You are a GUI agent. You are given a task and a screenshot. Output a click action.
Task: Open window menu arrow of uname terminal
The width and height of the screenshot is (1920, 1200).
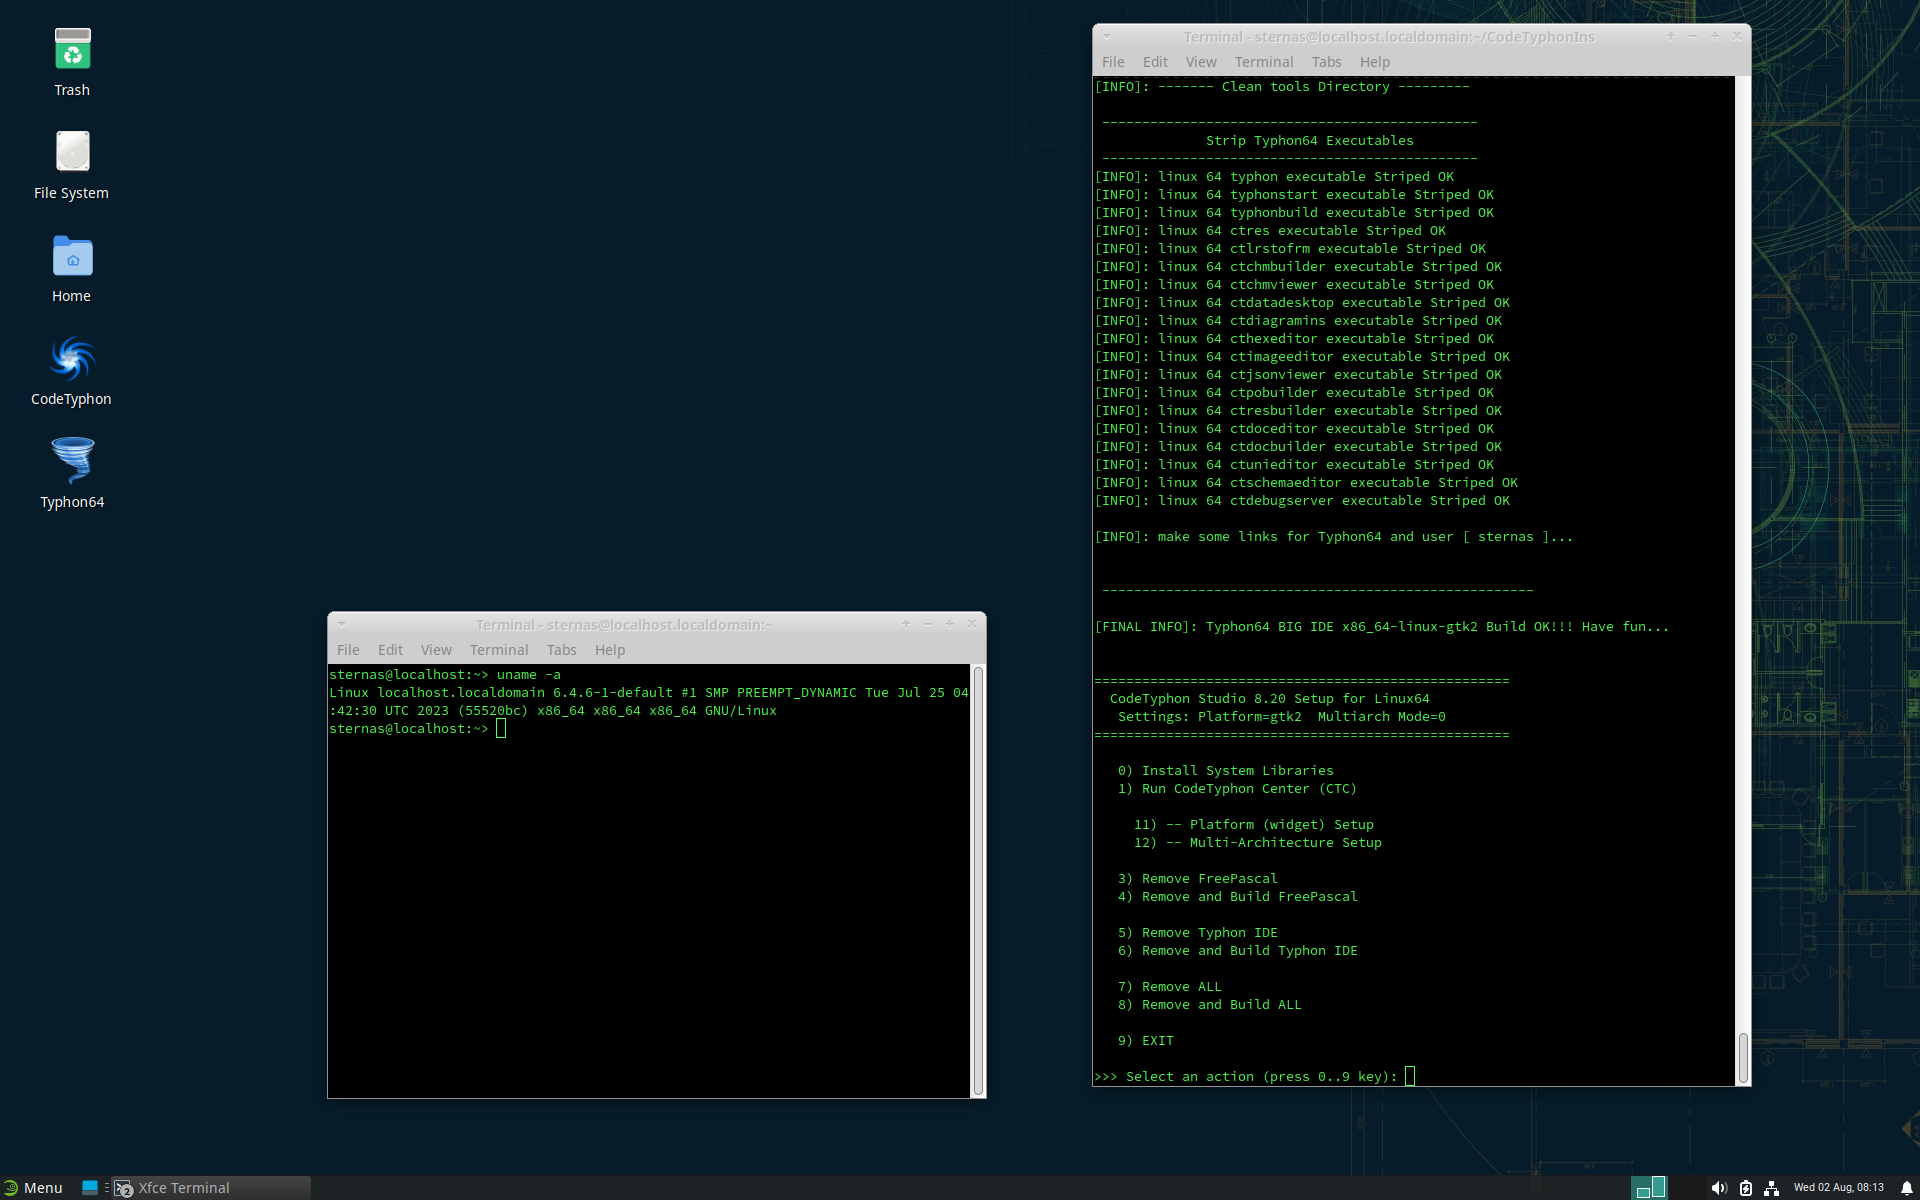pyautogui.click(x=342, y=624)
